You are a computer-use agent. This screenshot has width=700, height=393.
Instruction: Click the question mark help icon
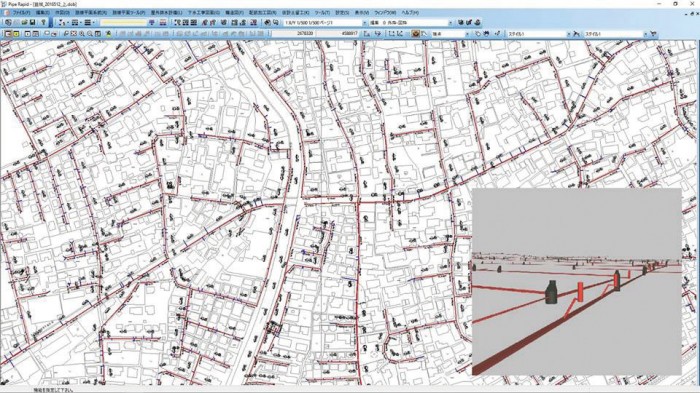click(43, 22)
